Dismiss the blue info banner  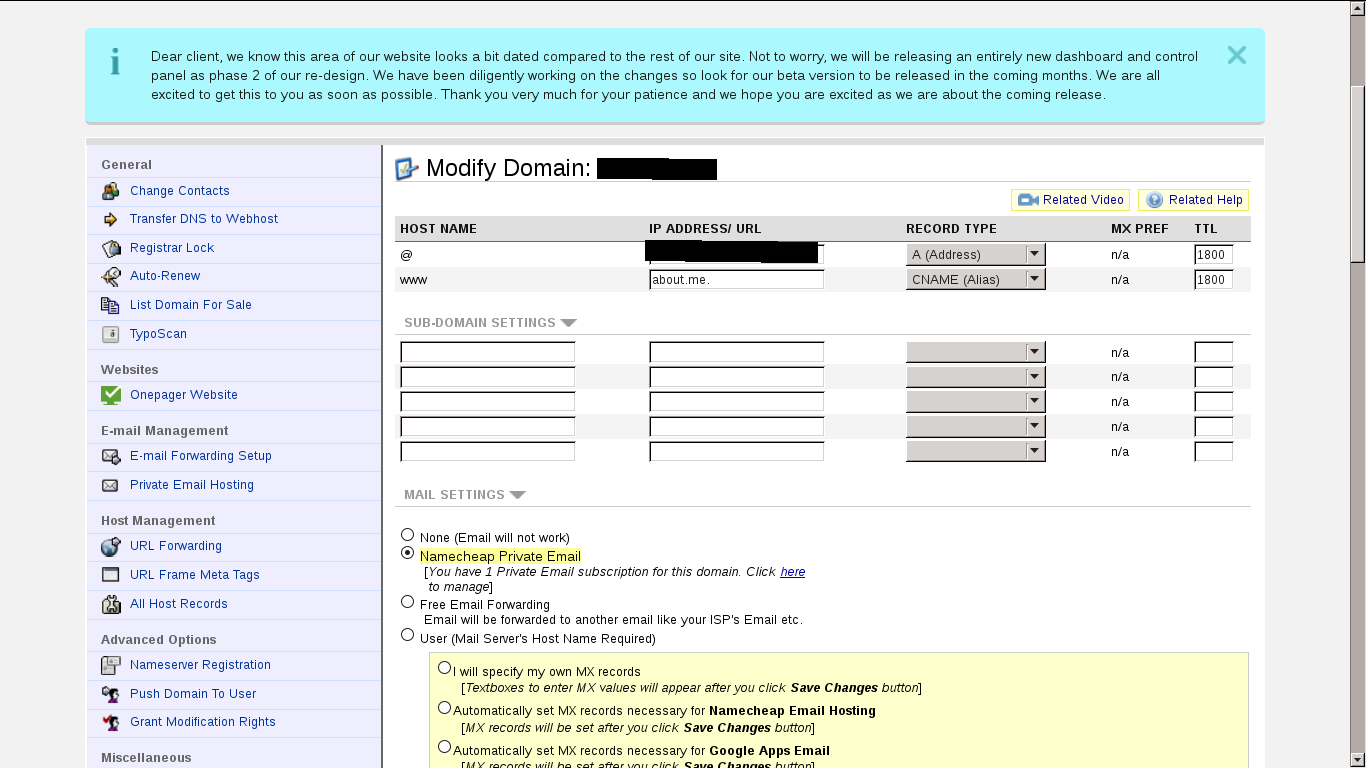click(x=1236, y=55)
